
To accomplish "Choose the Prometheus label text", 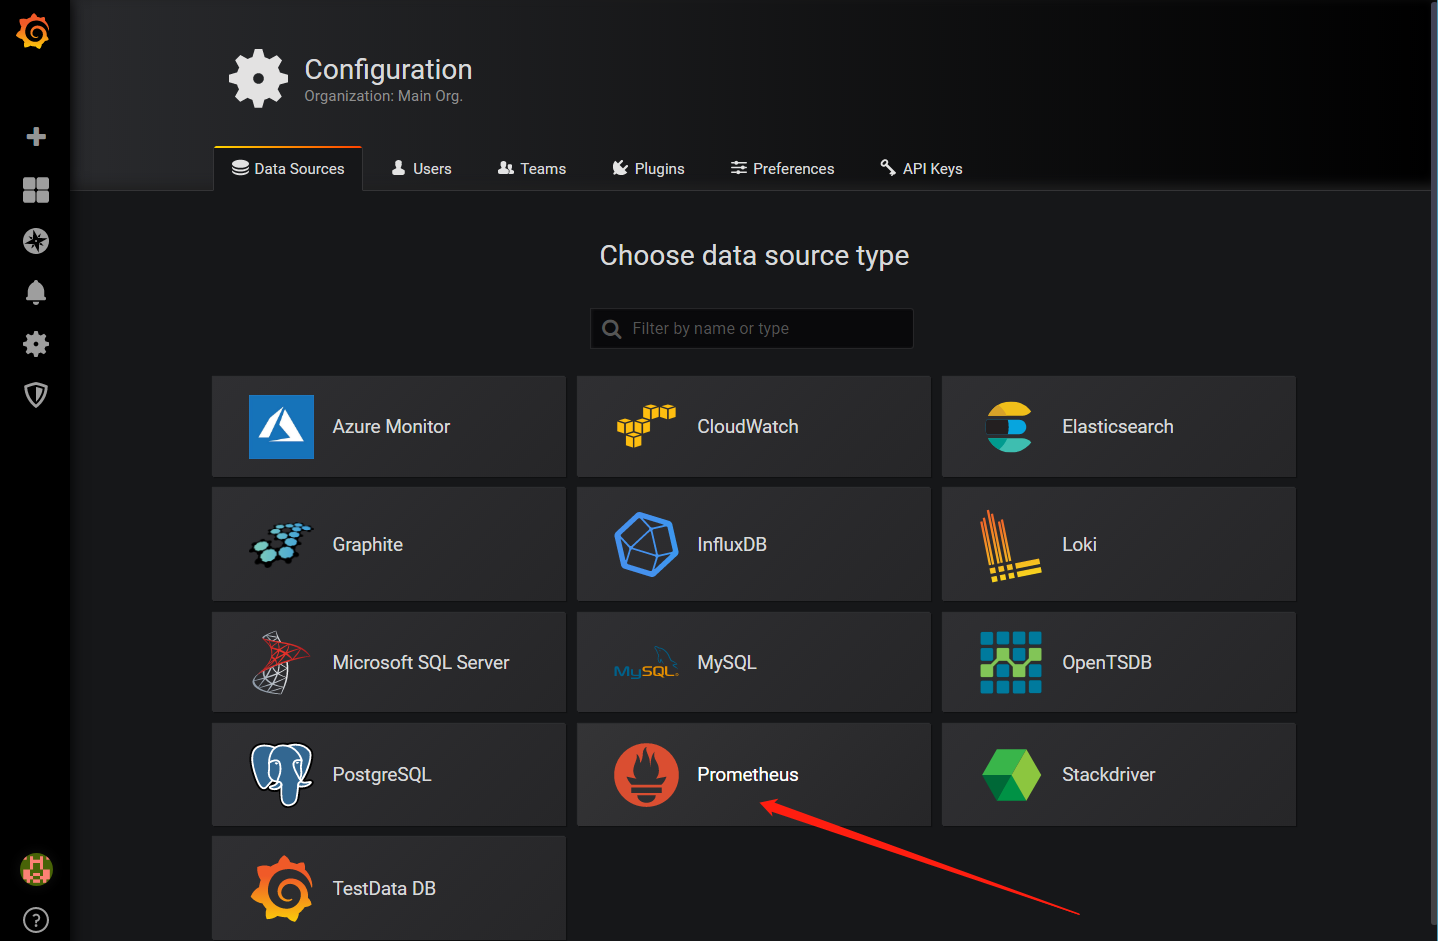I will tap(748, 775).
